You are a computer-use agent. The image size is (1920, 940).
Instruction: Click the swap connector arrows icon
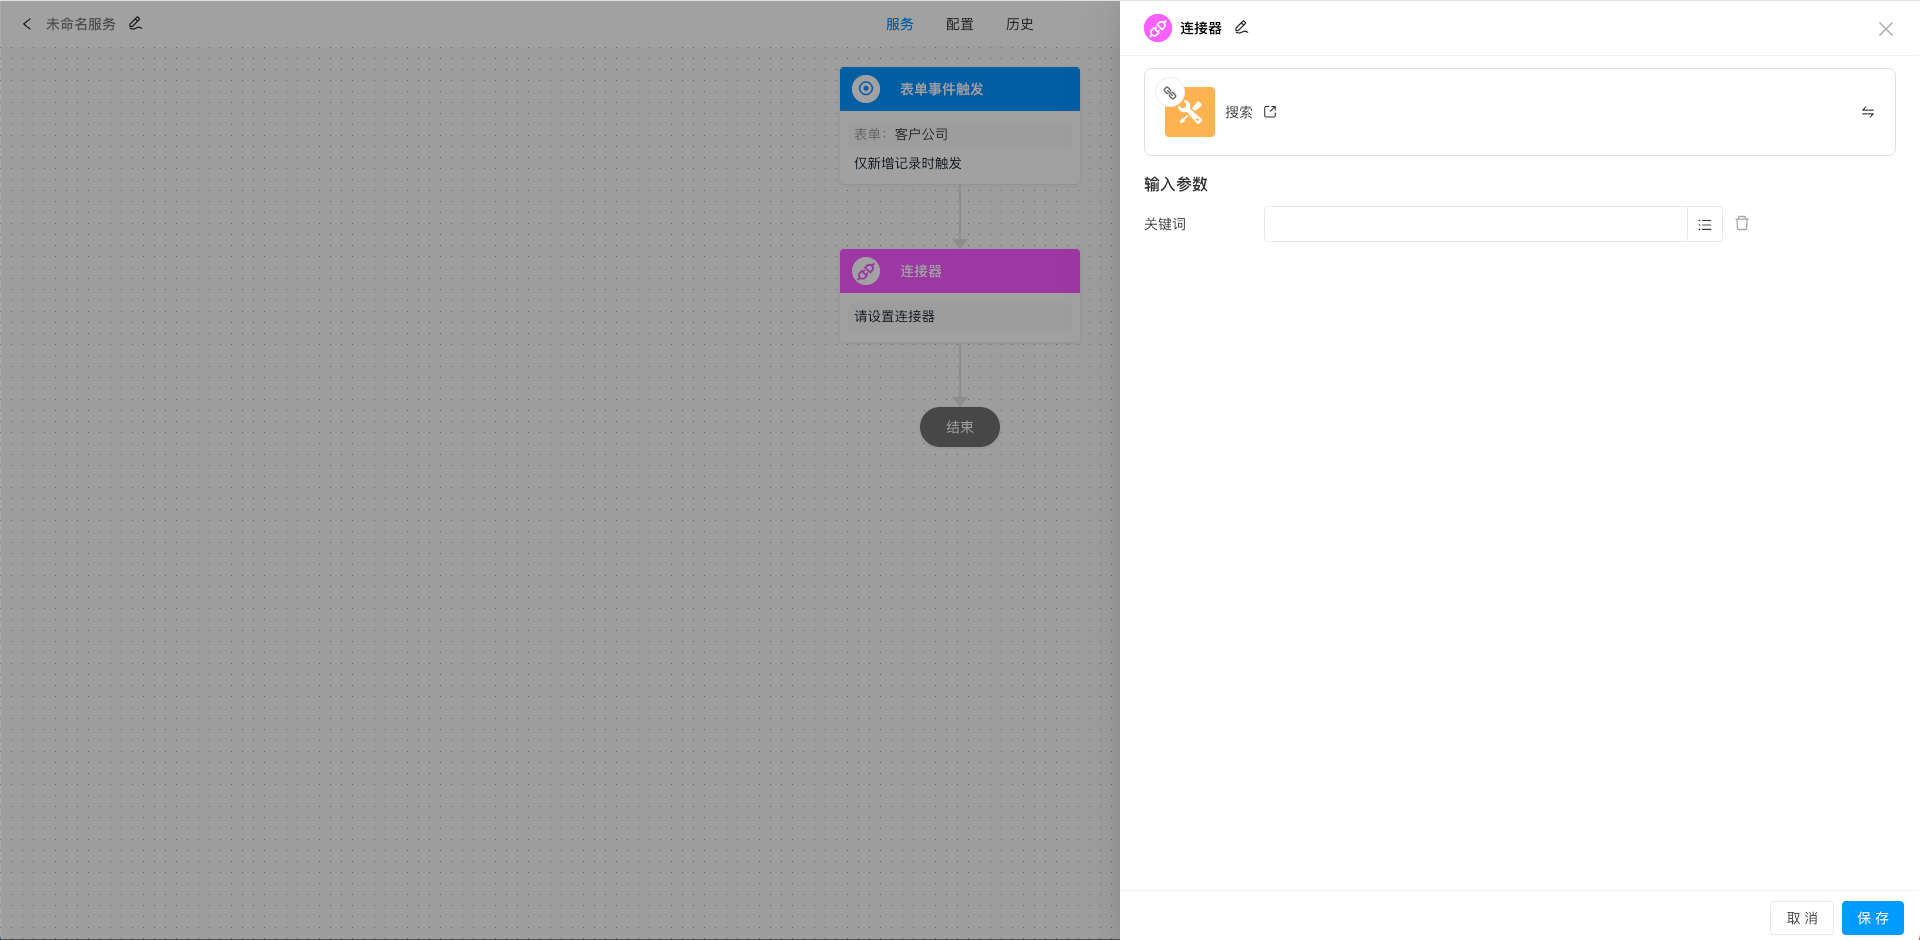(1867, 112)
